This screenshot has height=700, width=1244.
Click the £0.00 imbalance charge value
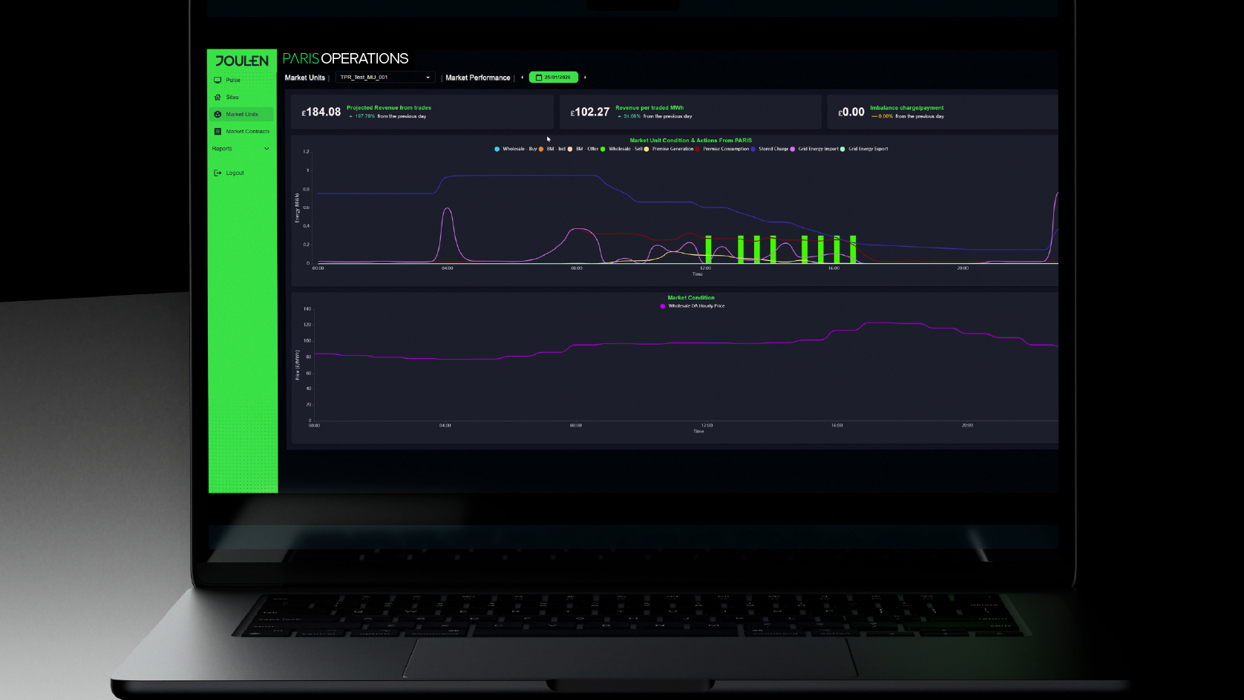[851, 112]
